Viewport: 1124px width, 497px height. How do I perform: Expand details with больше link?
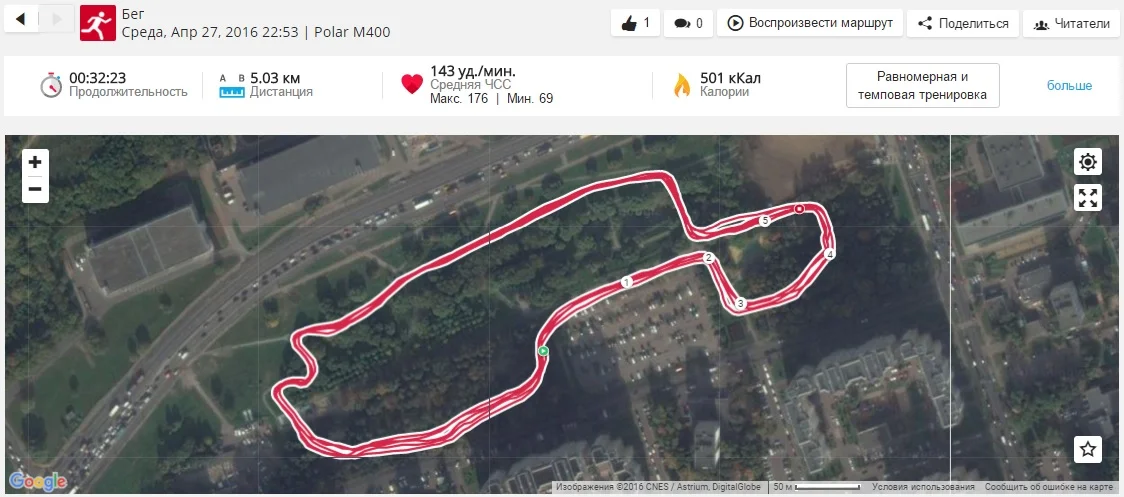click(1070, 85)
